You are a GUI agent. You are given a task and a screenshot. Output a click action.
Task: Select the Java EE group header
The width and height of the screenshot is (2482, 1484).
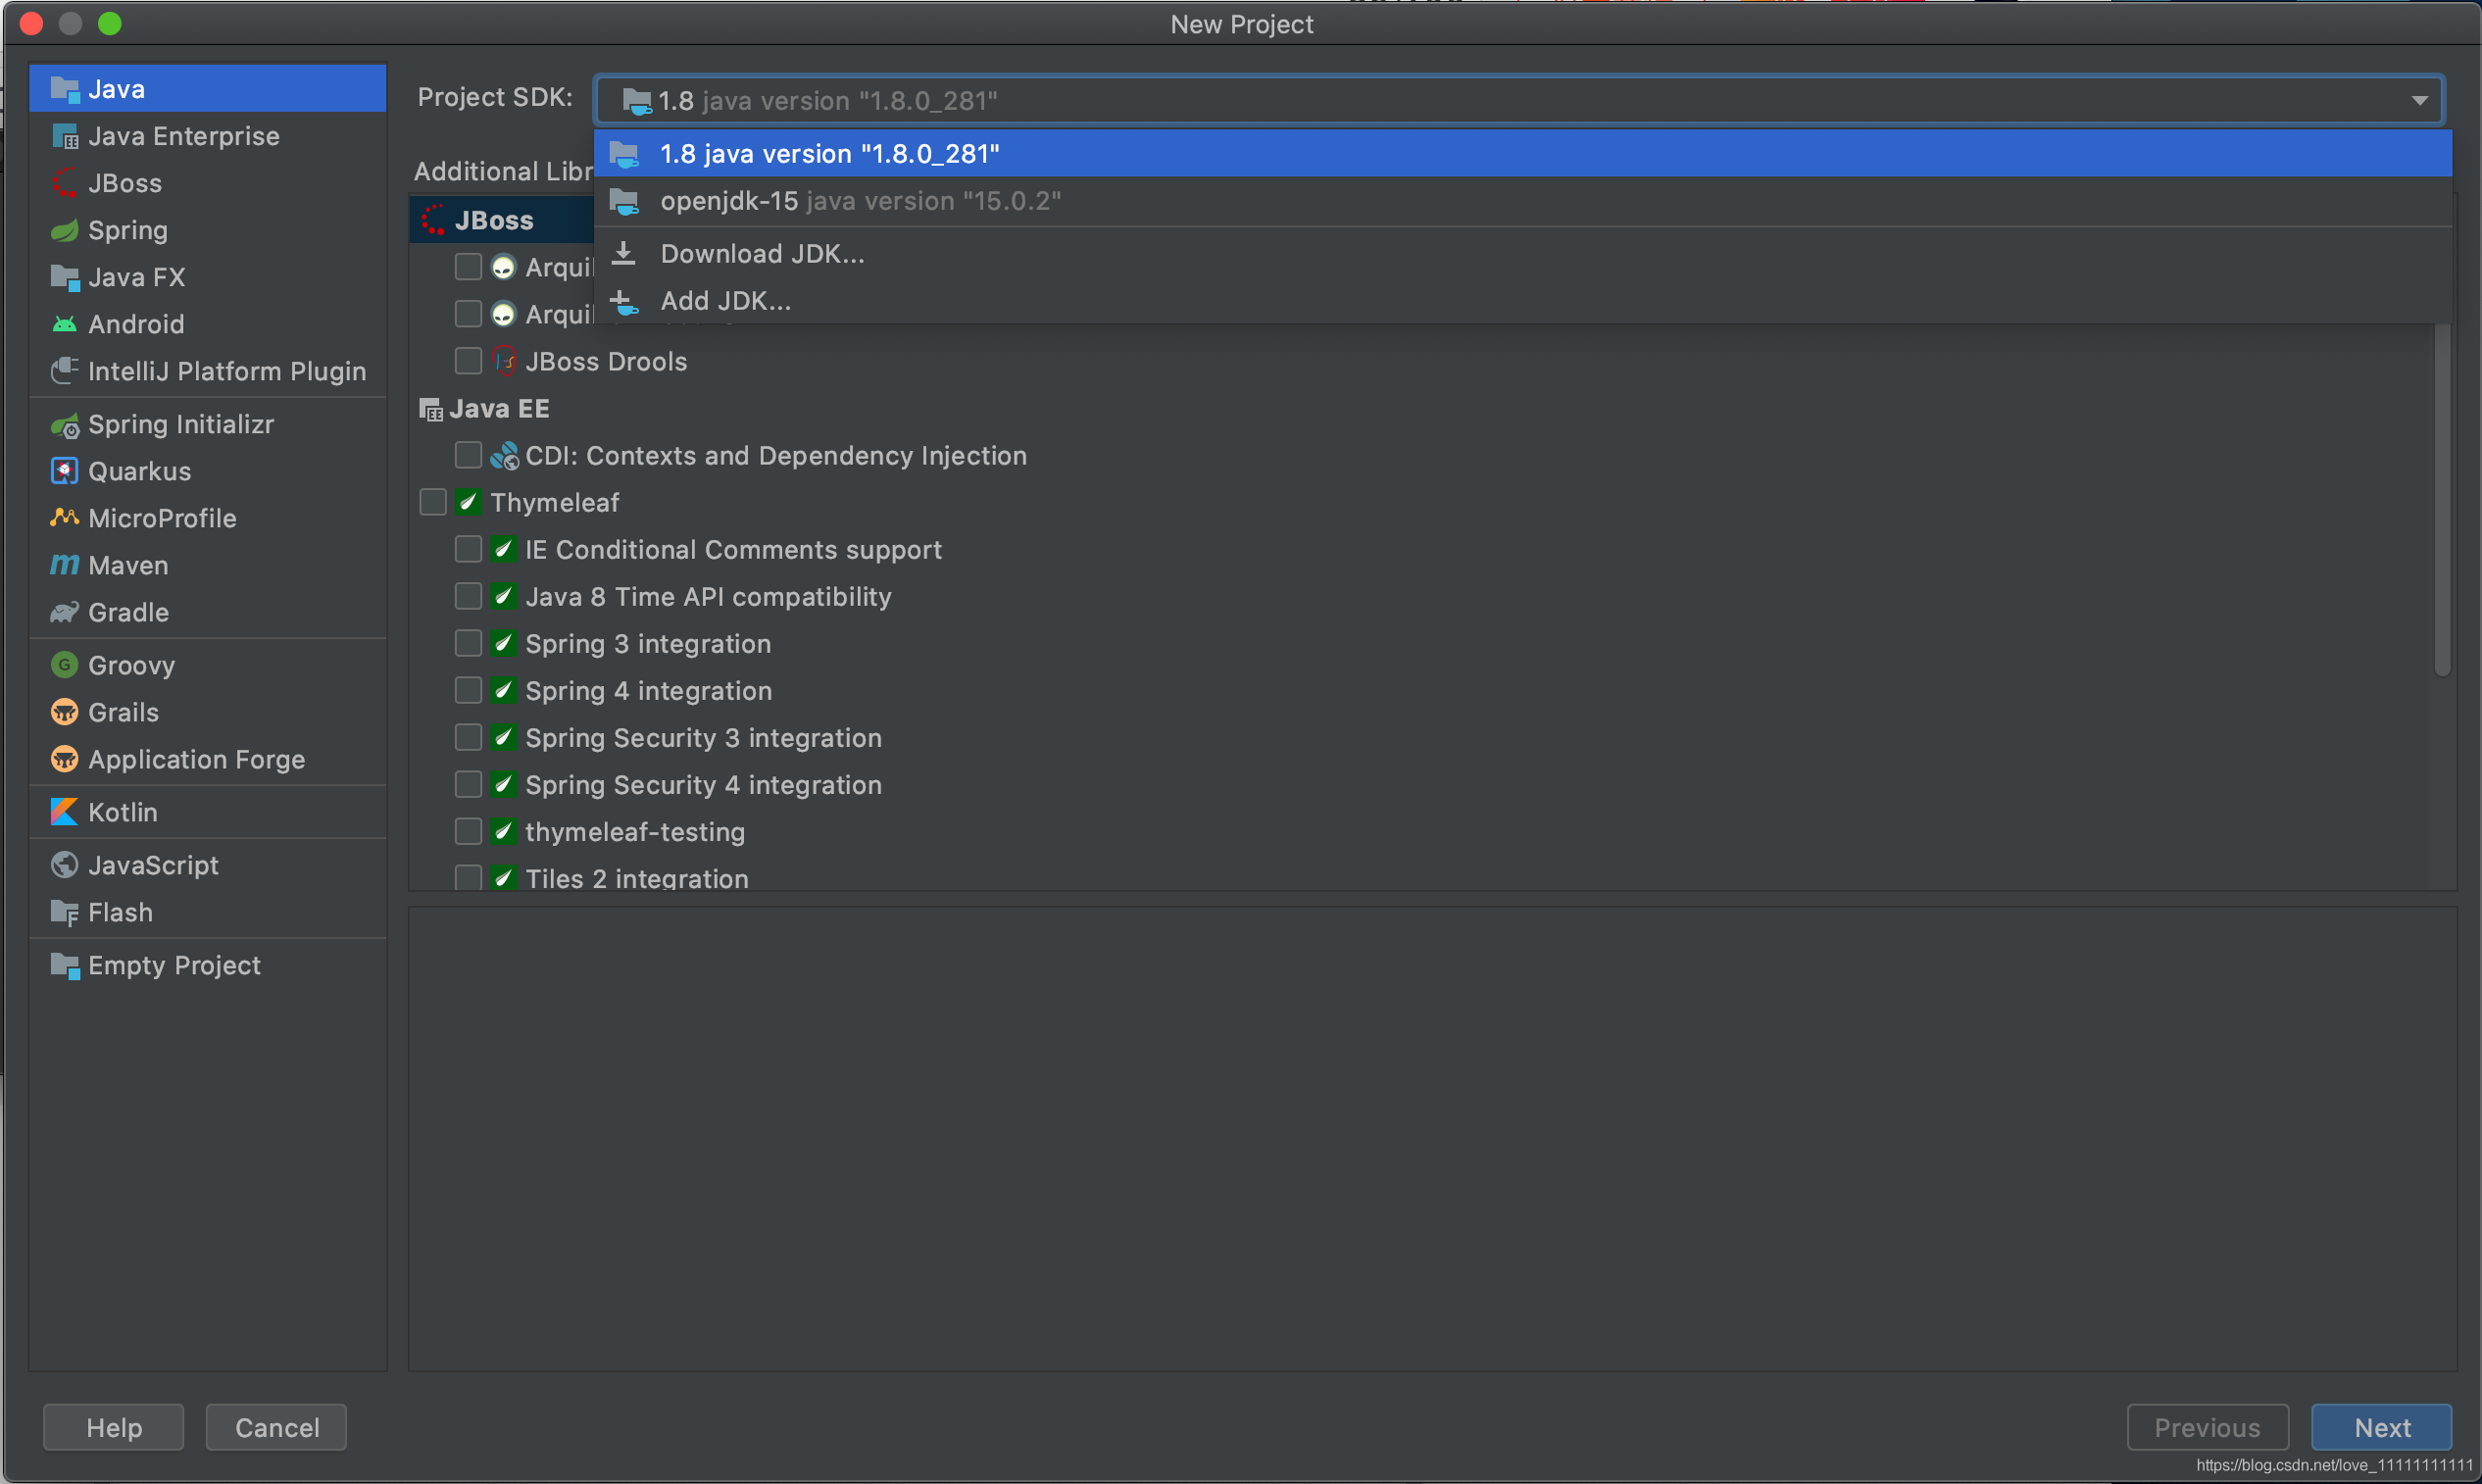click(x=499, y=409)
